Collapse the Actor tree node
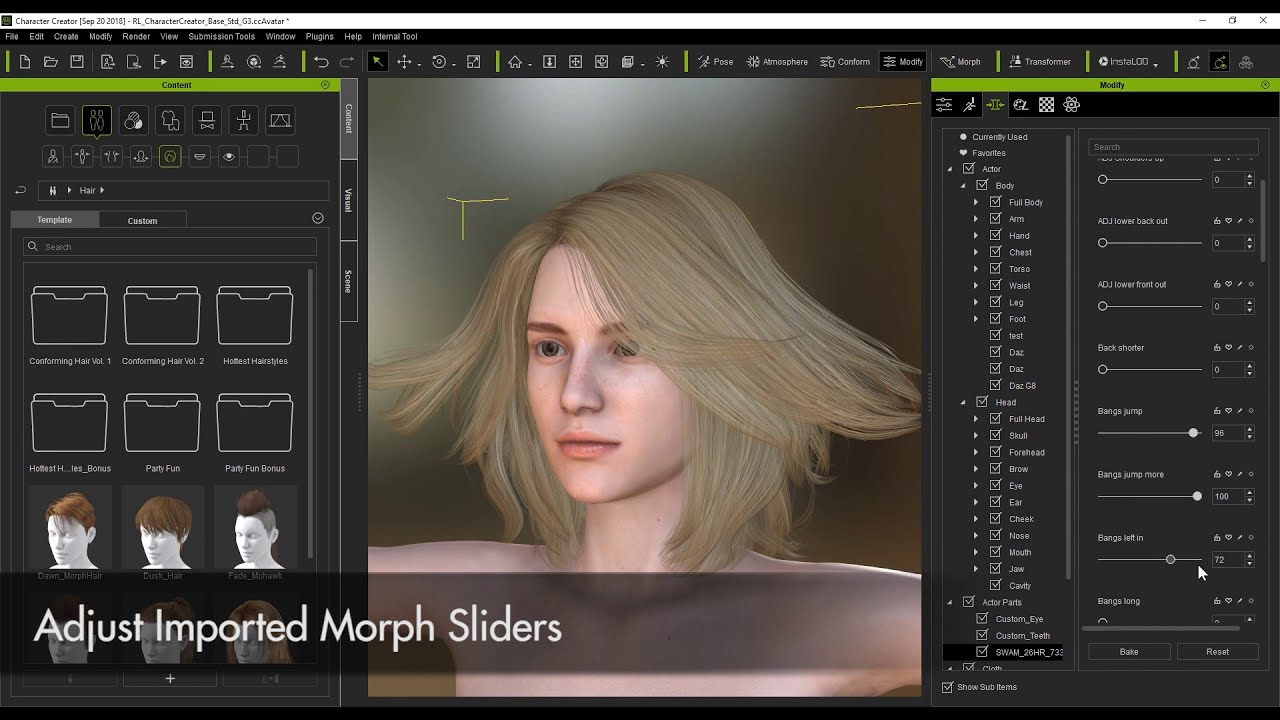 950,169
